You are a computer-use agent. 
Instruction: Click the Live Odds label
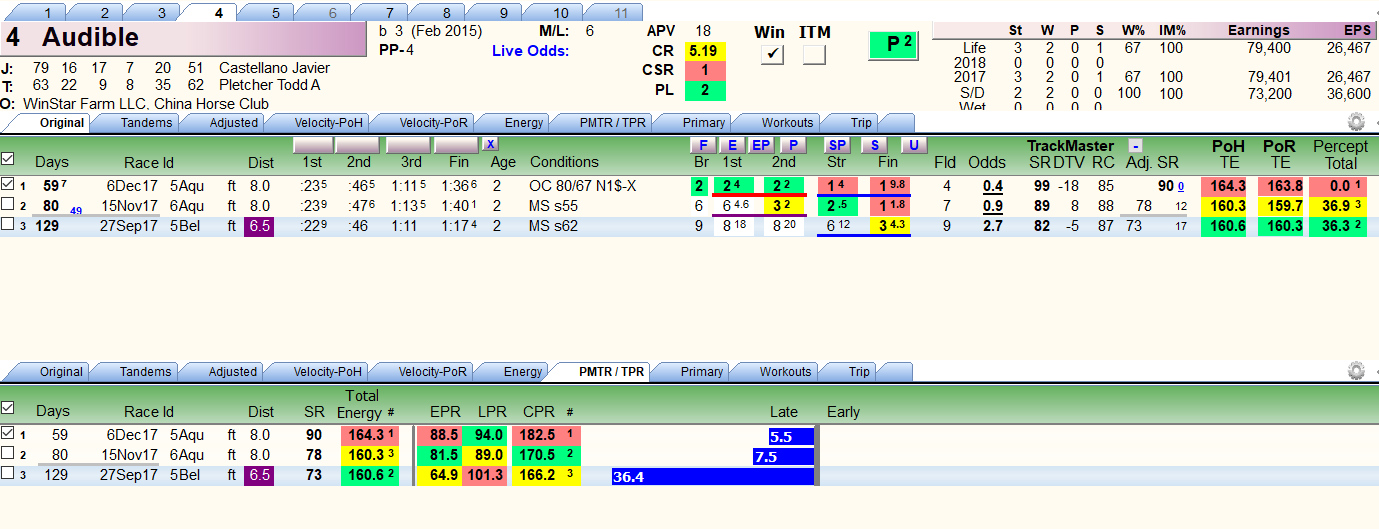pos(531,50)
